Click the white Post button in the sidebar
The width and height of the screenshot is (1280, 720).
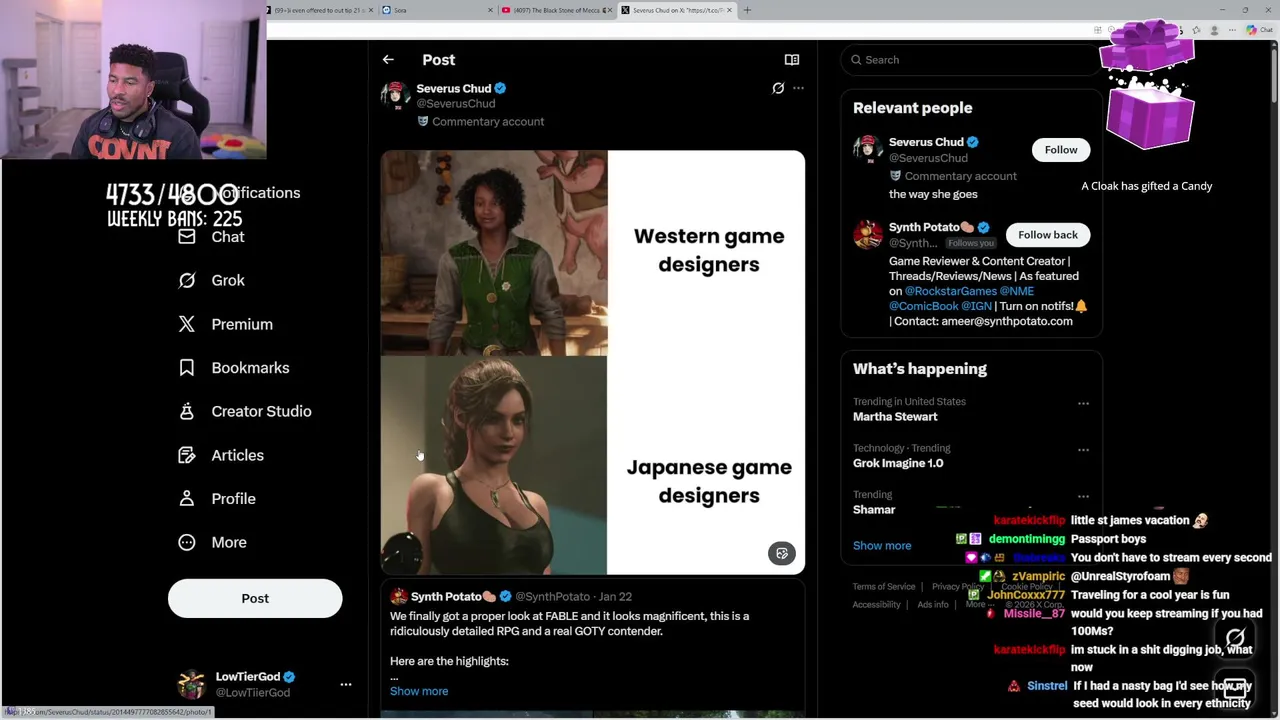coord(255,598)
